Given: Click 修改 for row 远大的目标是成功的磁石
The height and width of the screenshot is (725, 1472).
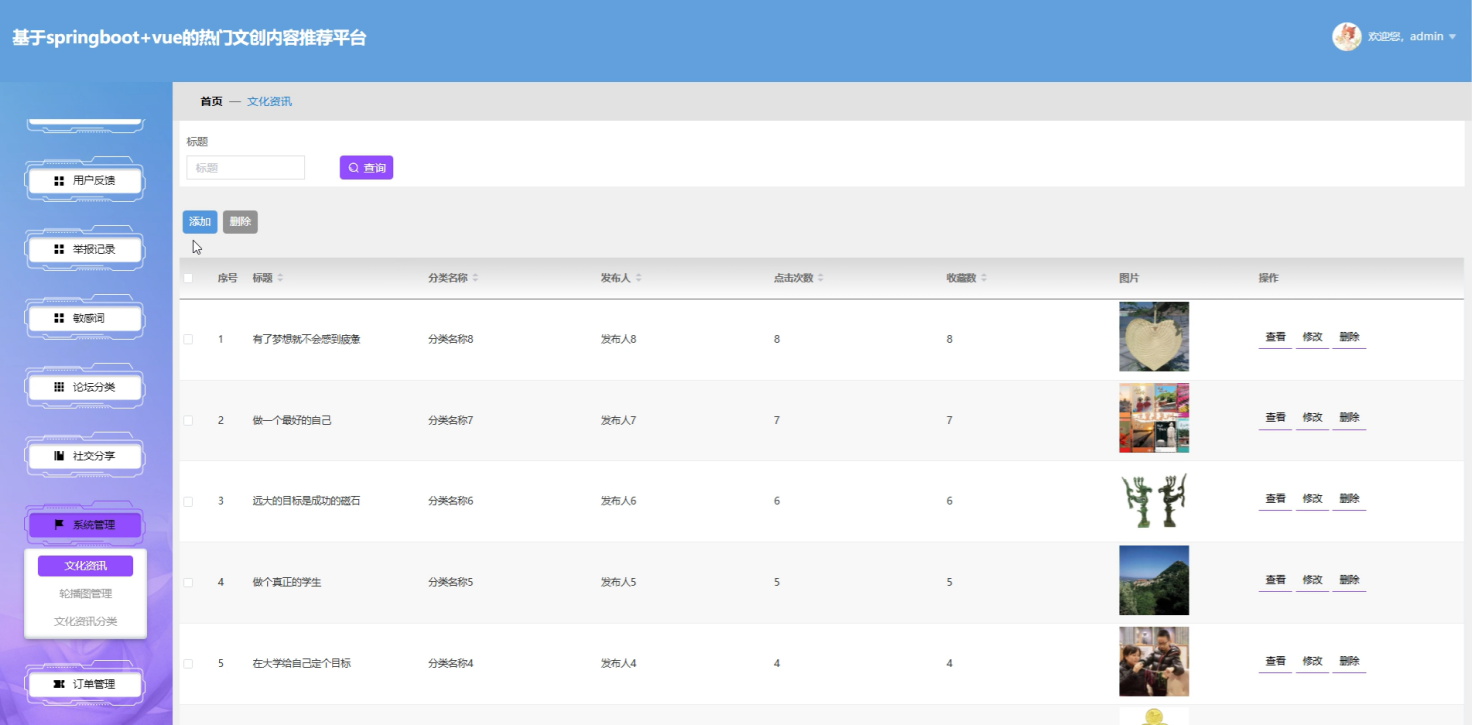Looking at the screenshot, I should 1312,499.
